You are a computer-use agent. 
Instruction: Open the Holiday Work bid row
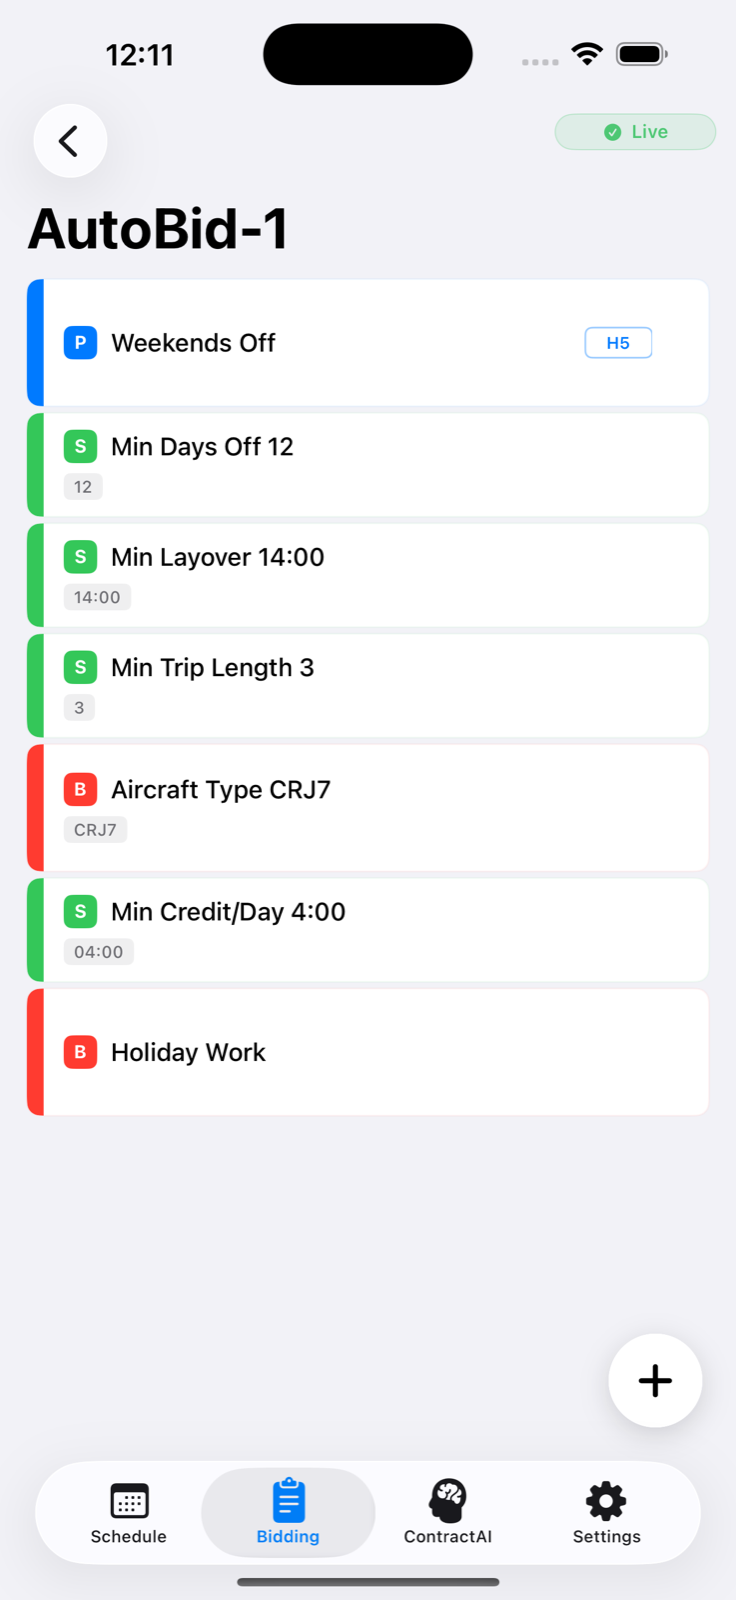coord(368,1052)
